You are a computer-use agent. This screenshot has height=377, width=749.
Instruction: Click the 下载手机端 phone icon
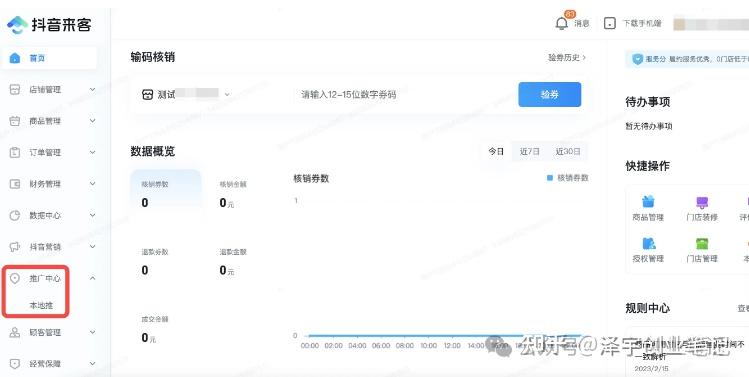(x=610, y=23)
